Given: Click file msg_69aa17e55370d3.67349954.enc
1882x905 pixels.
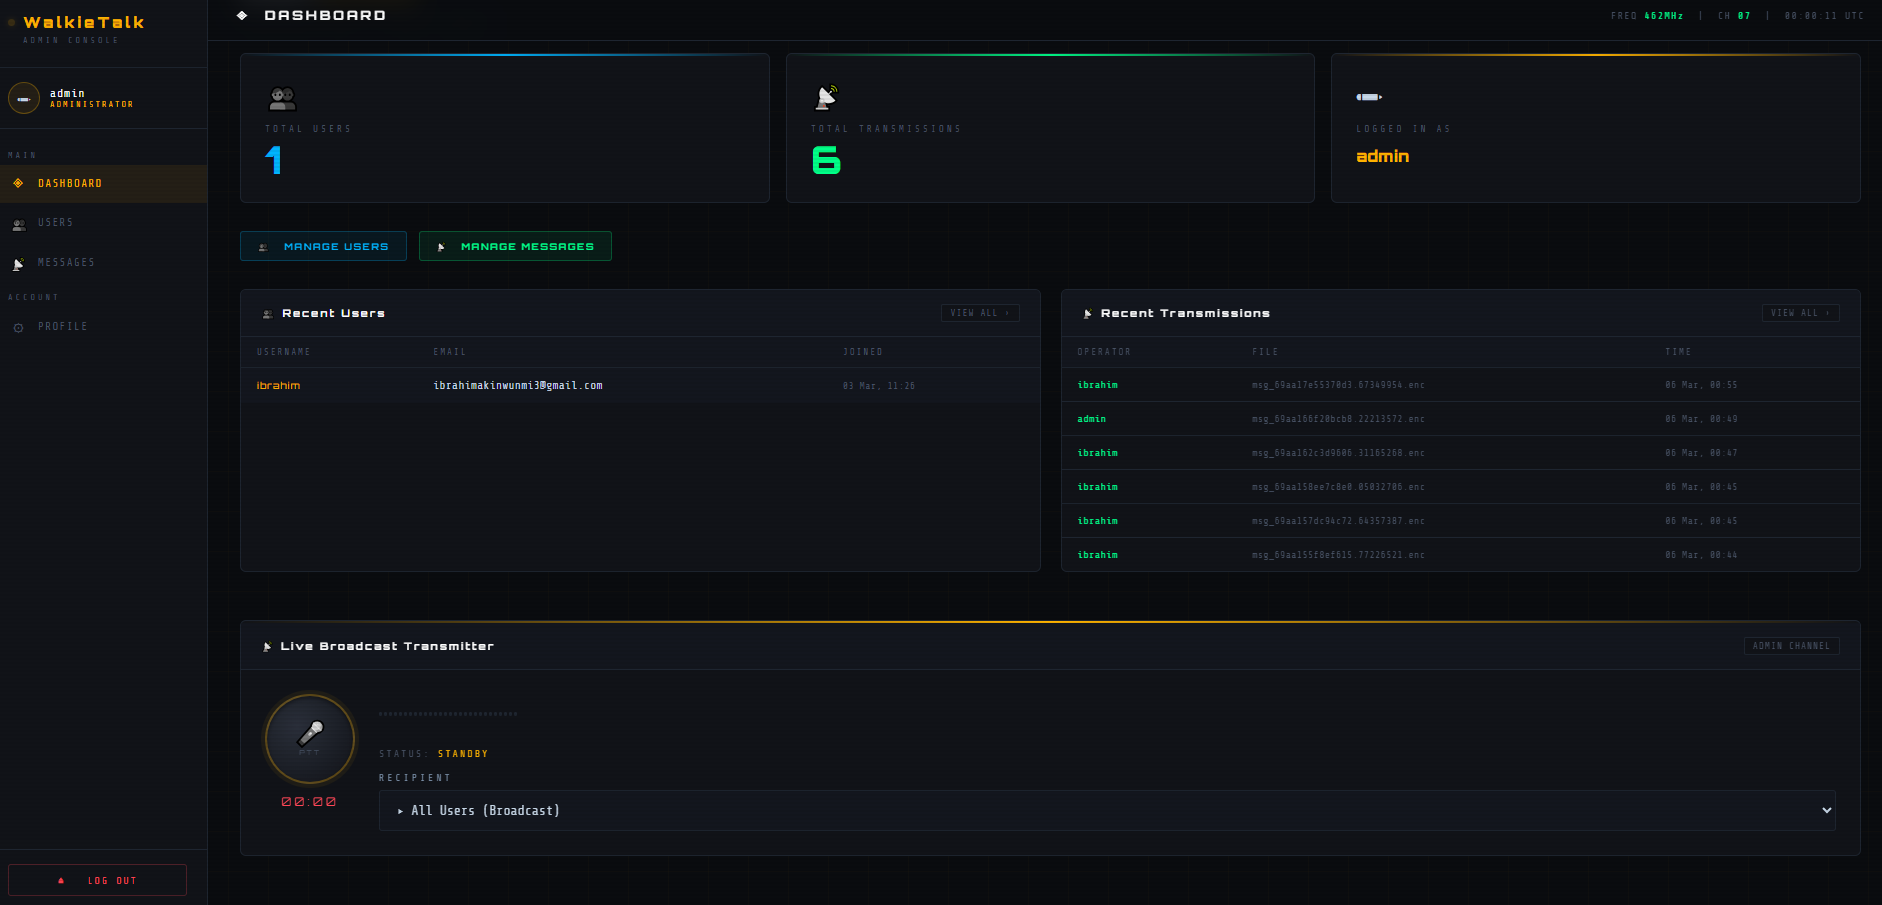Looking at the screenshot, I should (1338, 385).
